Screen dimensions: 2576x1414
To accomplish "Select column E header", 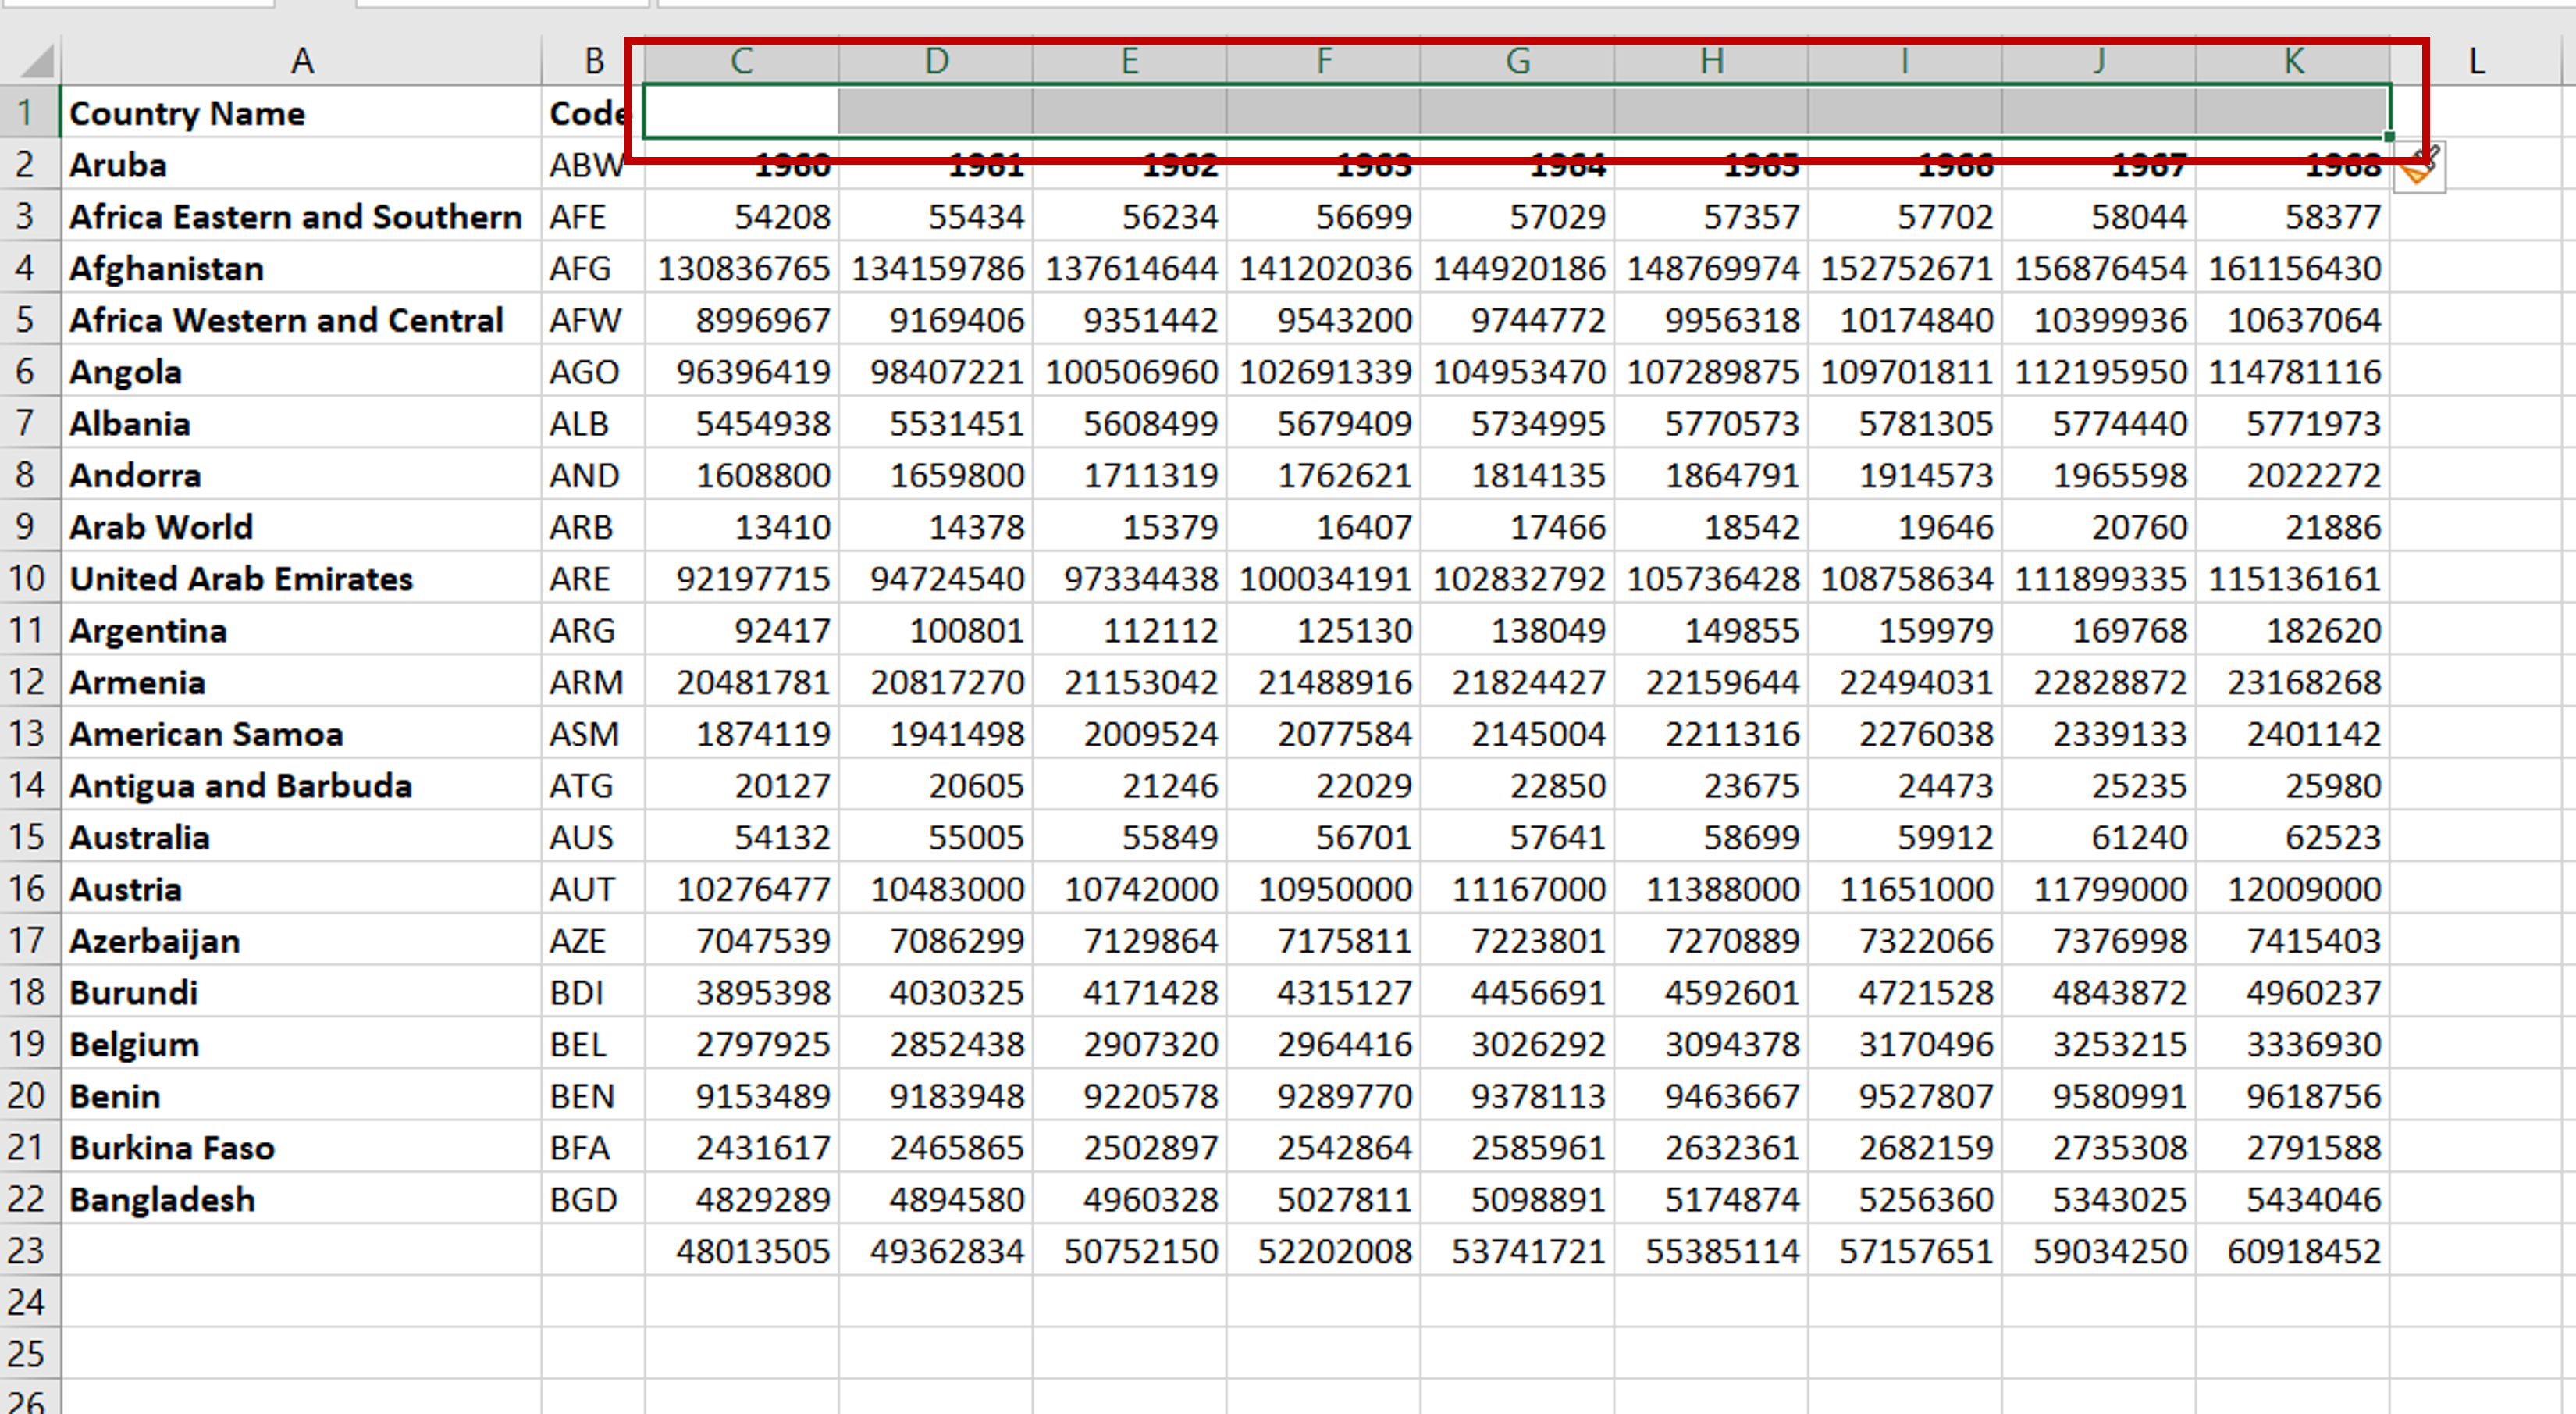I will (1129, 61).
